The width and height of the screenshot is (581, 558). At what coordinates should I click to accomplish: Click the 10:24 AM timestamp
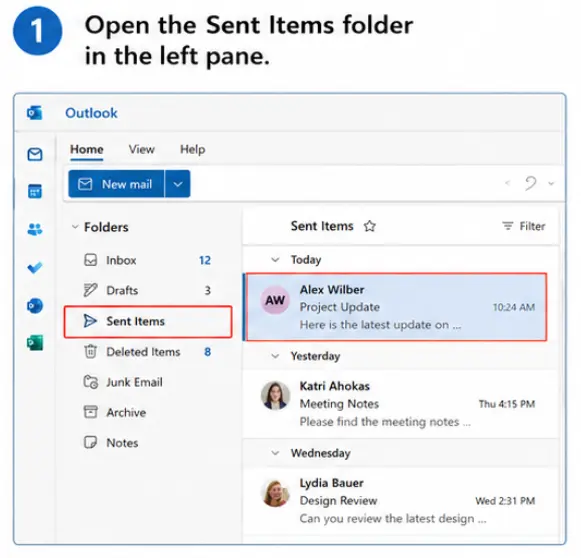[514, 307]
